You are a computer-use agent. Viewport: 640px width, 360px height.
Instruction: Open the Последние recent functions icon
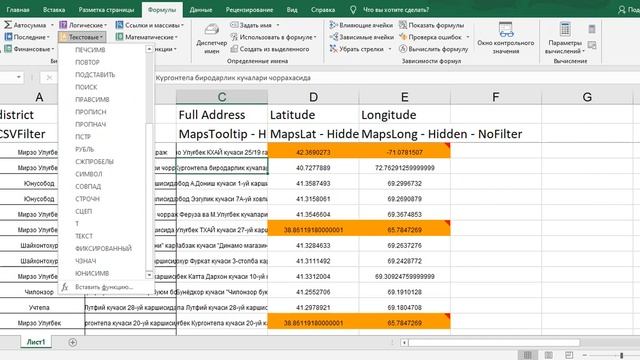point(8,37)
